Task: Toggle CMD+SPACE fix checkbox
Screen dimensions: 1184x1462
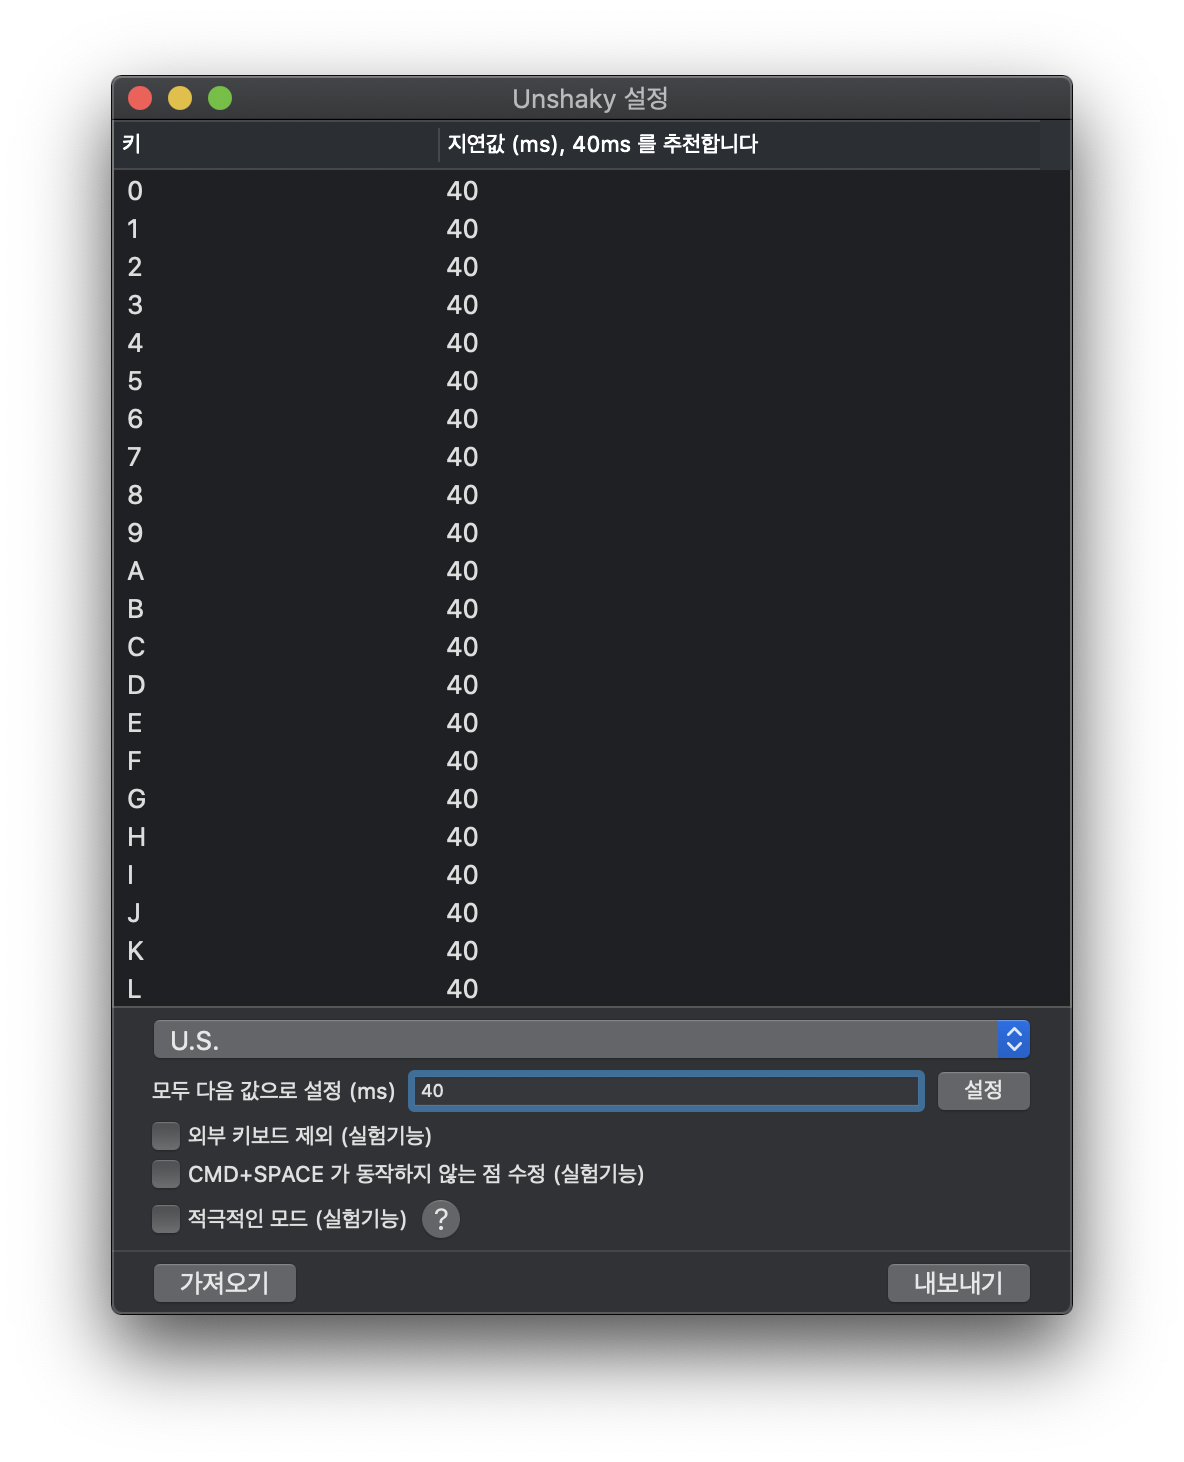Action: (165, 1173)
